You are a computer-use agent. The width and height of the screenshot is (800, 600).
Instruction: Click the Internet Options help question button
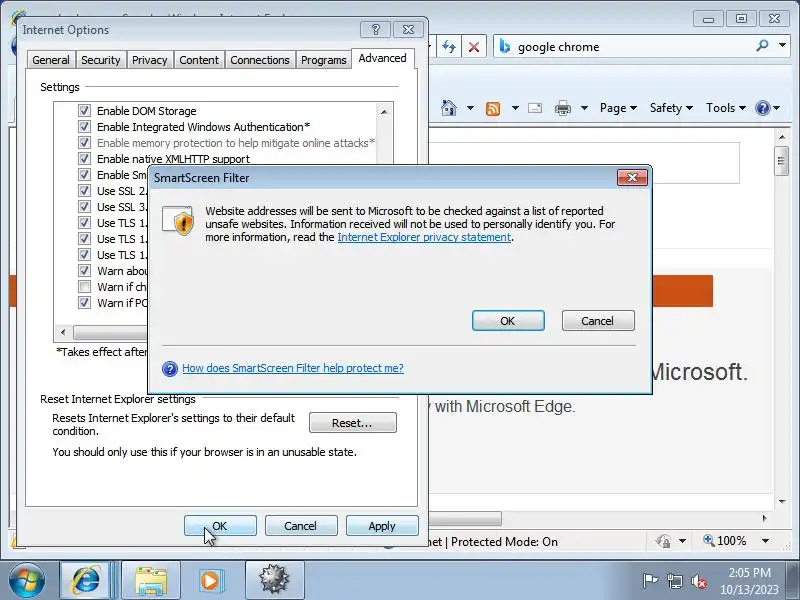[x=376, y=30]
